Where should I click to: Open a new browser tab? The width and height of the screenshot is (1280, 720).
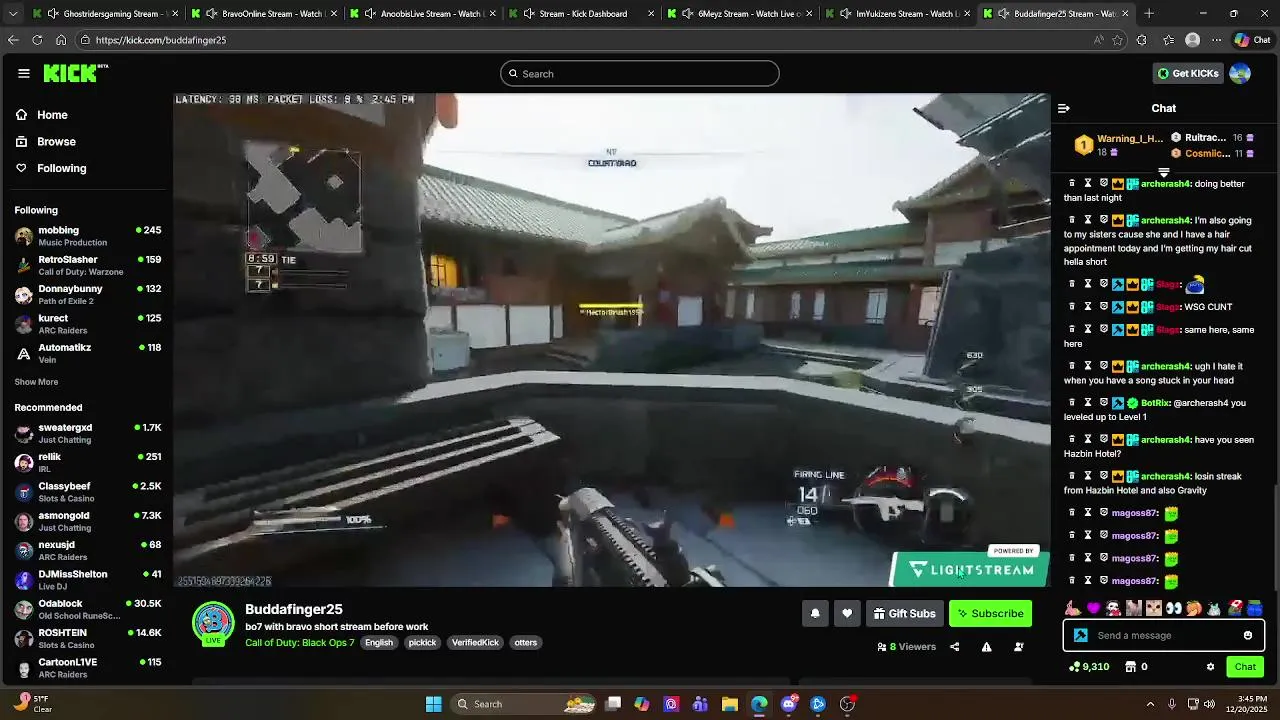click(1149, 14)
